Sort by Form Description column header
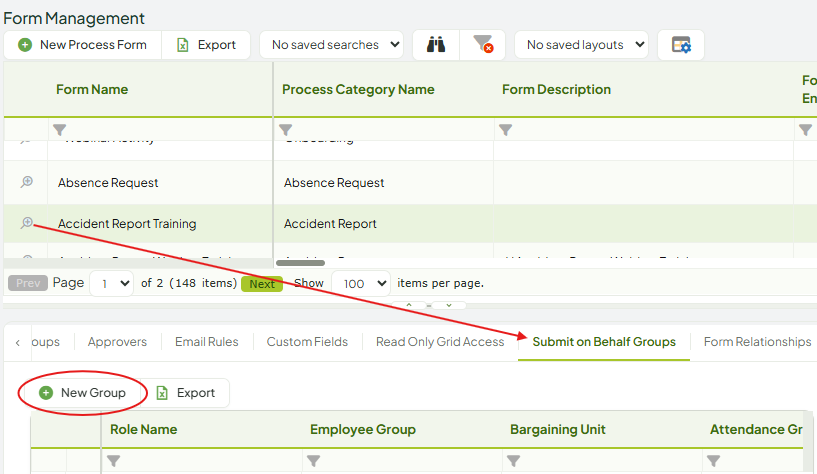Screen dimensions: 817x474 point(556,90)
